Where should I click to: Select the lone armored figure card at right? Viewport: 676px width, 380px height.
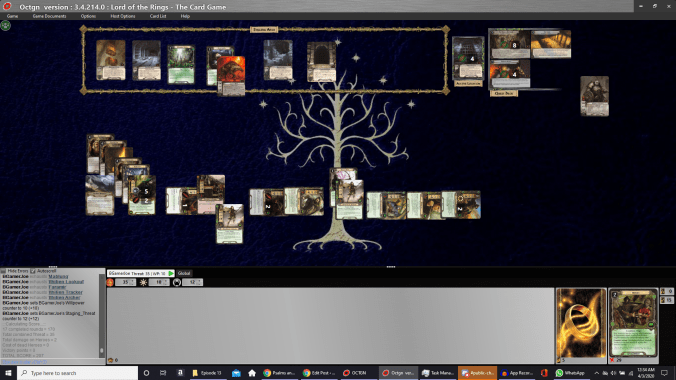pyautogui.click(x=595, y=96)
